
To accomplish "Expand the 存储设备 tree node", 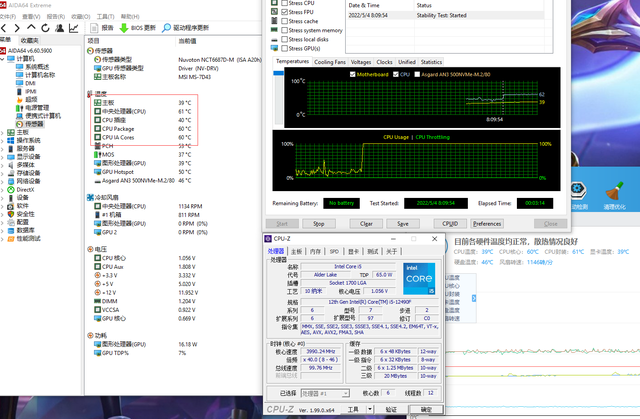I will pyautogui.click(x=3, y=173).
